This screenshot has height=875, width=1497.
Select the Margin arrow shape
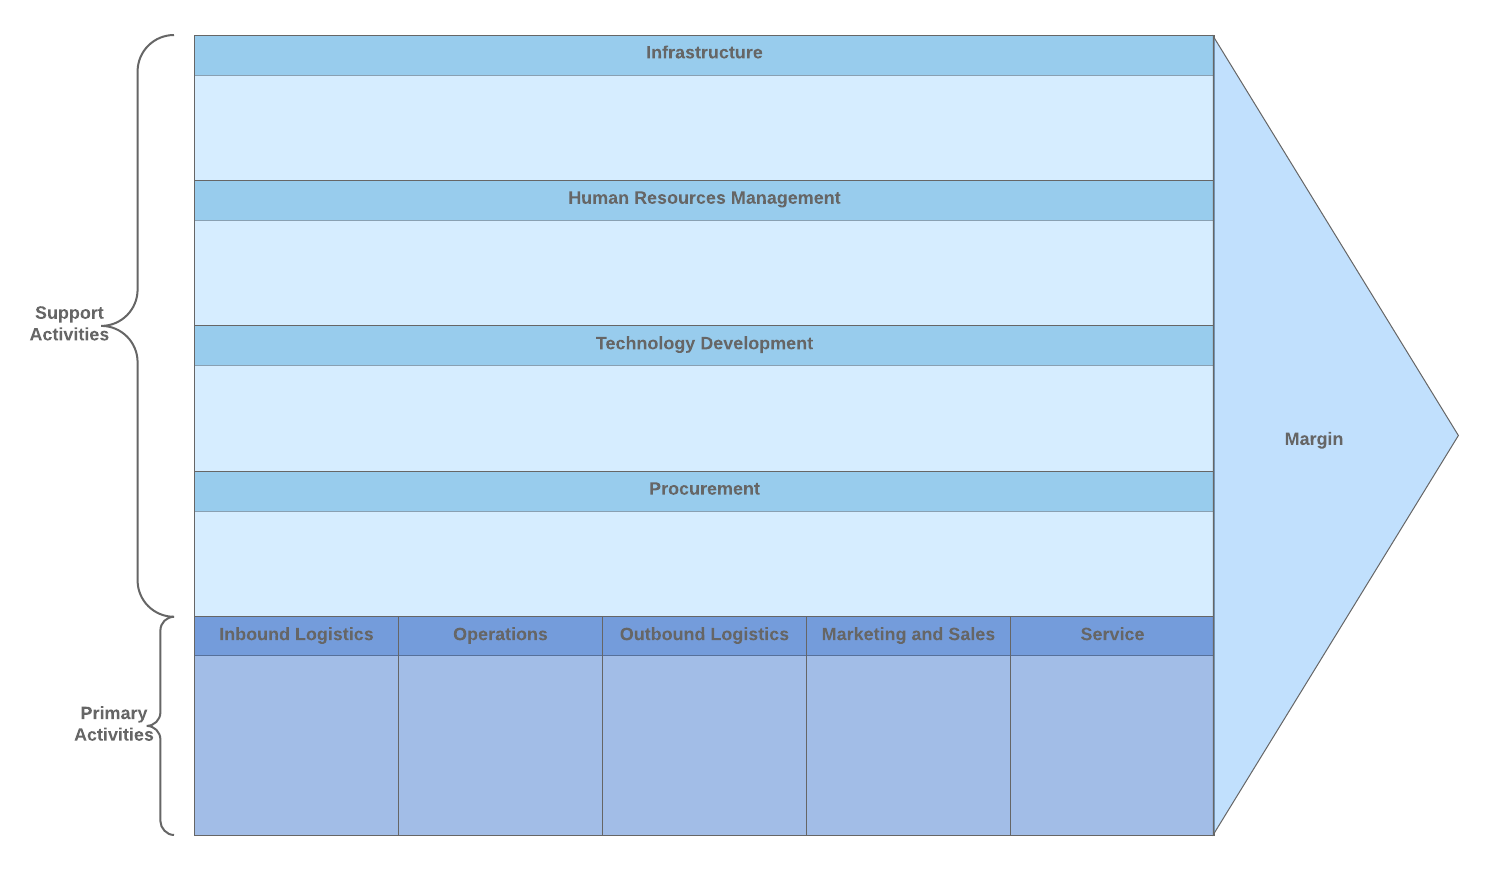pos(1313,439)
